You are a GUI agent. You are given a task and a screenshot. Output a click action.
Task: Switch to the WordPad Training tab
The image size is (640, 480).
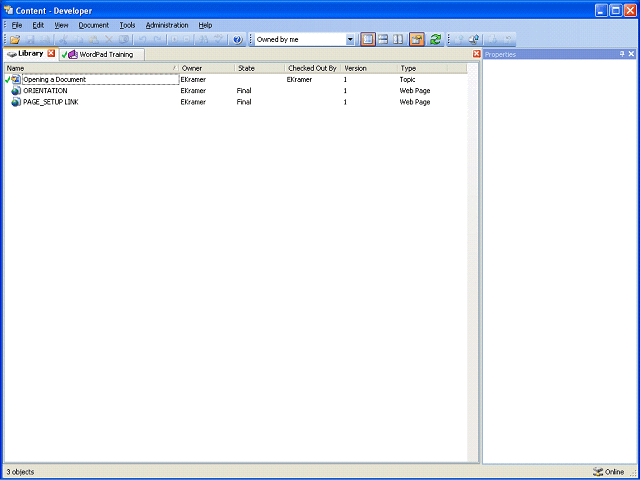pos(102,54)
